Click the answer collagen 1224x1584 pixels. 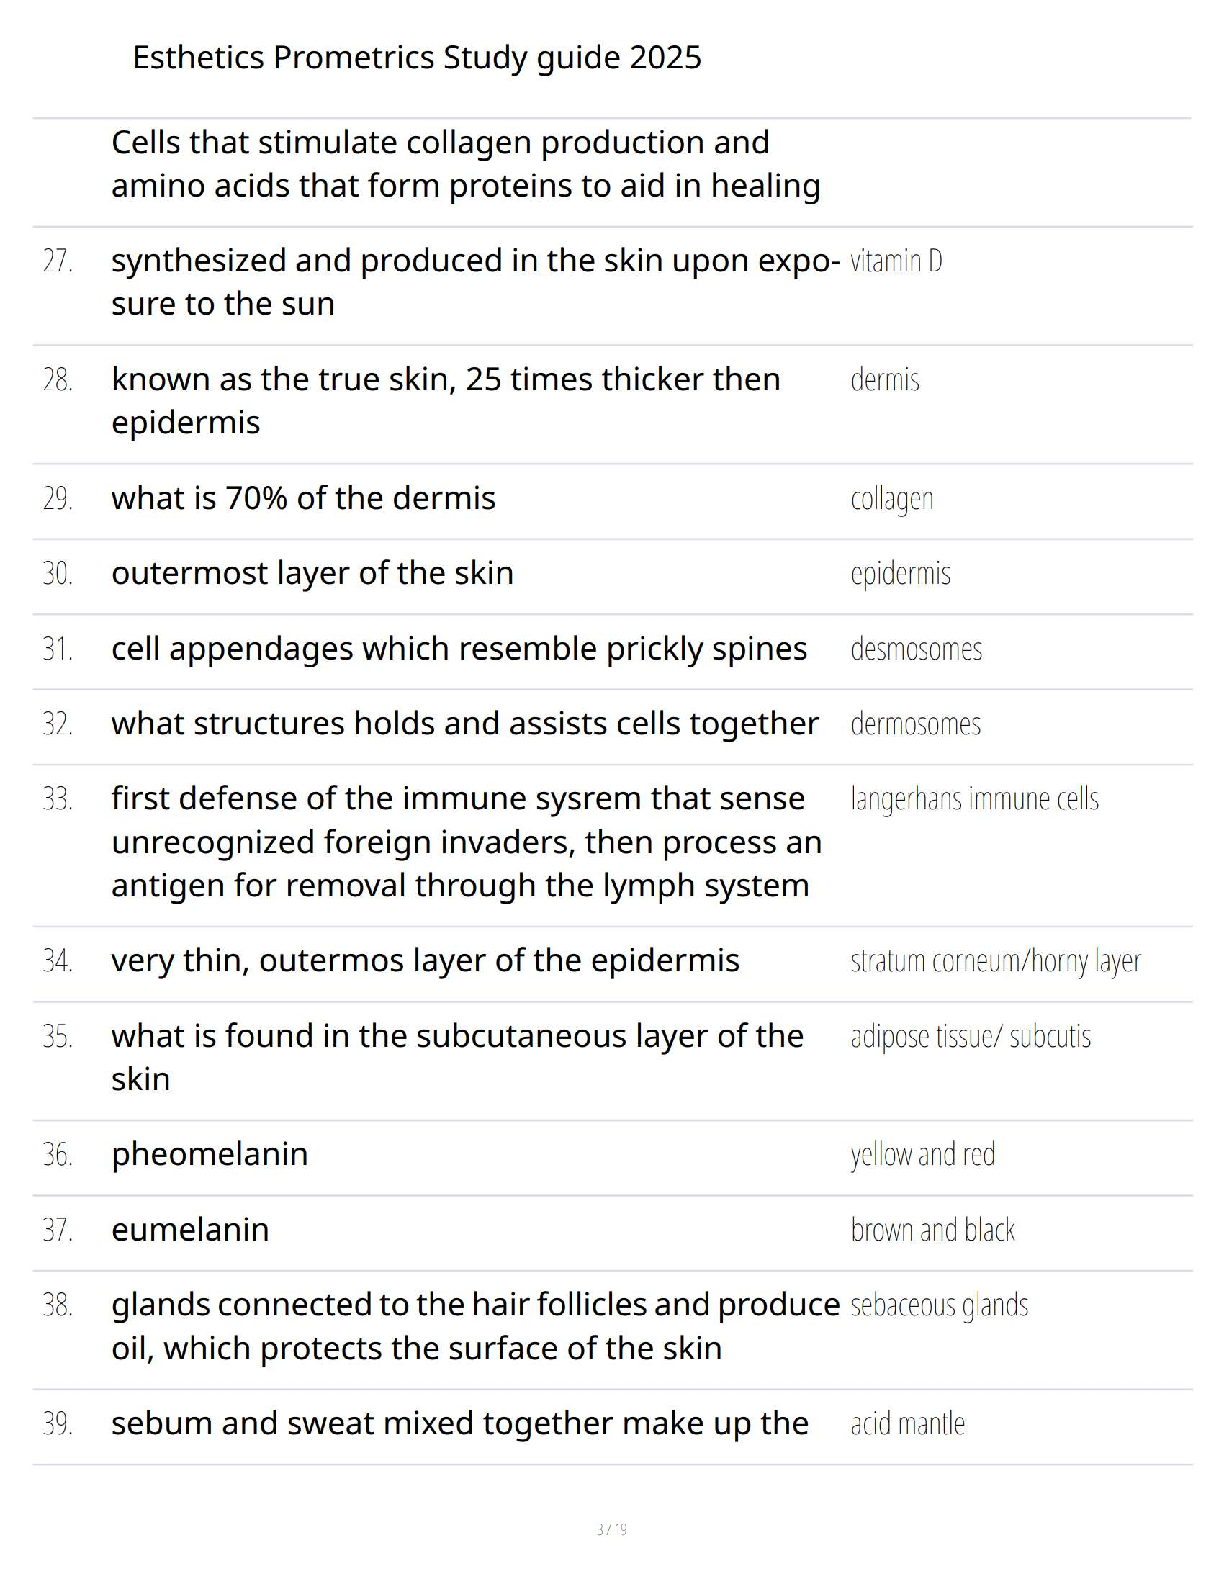point(892,499)
